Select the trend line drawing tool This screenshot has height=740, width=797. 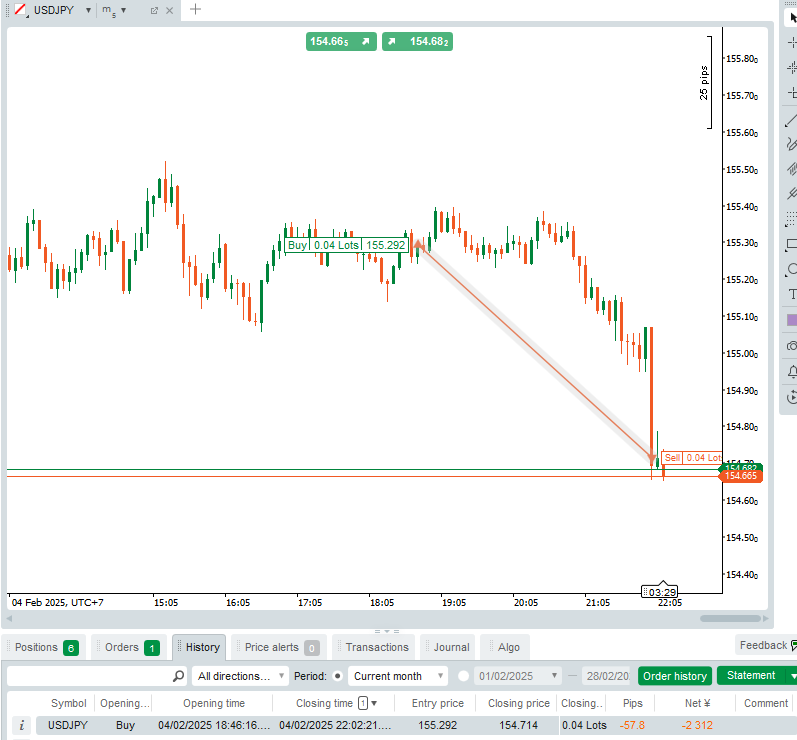pyautogui.click(x=791, y=120)
